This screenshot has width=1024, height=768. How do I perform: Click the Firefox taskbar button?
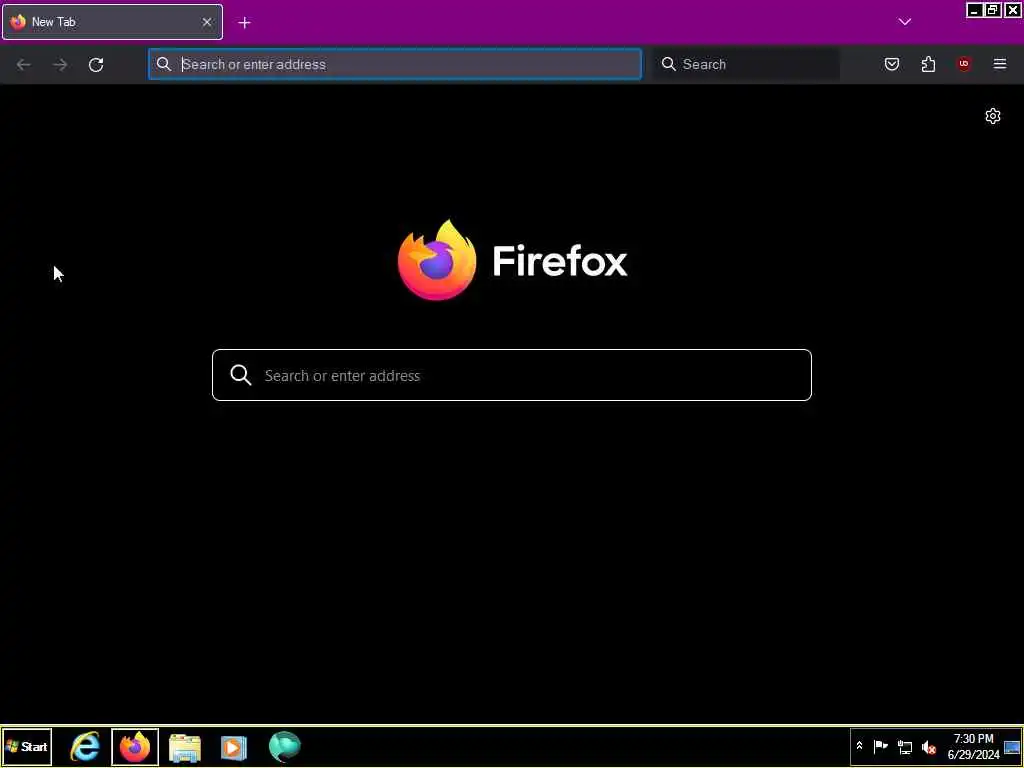click(135, 746)
